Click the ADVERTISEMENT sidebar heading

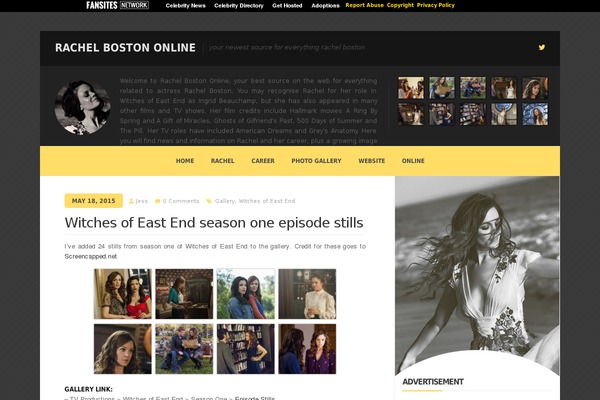(433, 382)
